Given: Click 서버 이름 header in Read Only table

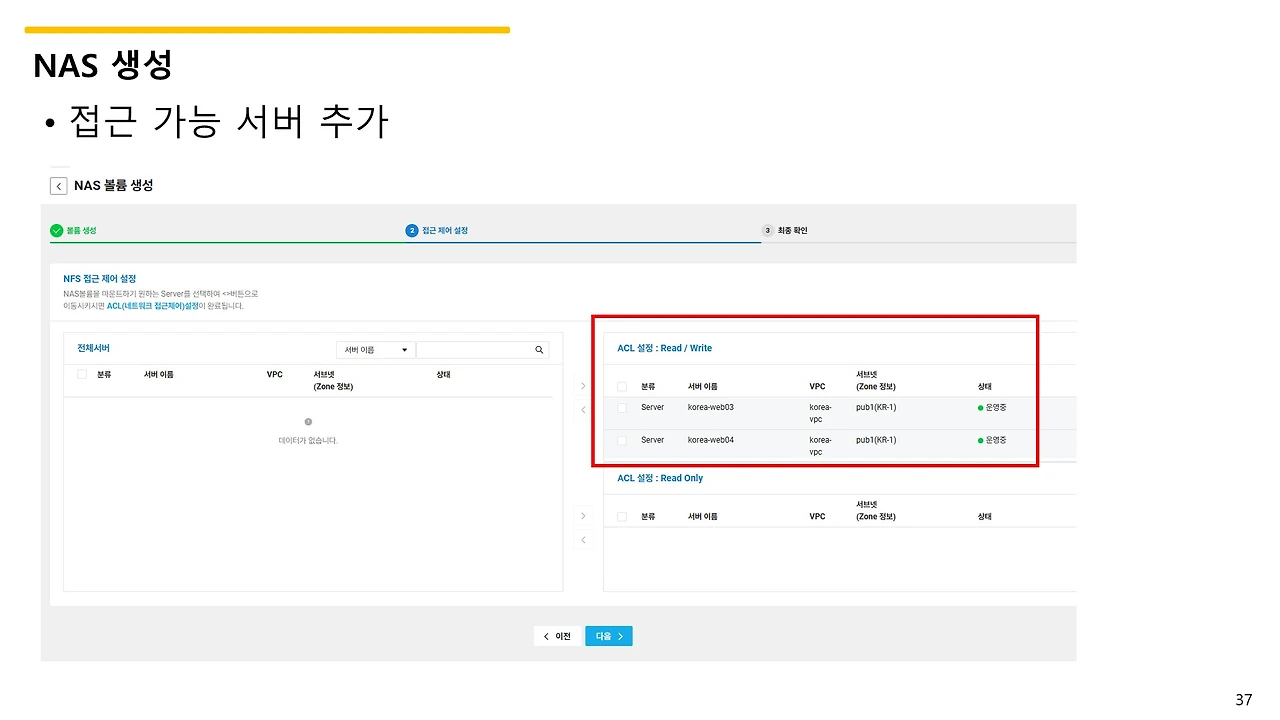Looking at the screenshot, I should point(703,517).
